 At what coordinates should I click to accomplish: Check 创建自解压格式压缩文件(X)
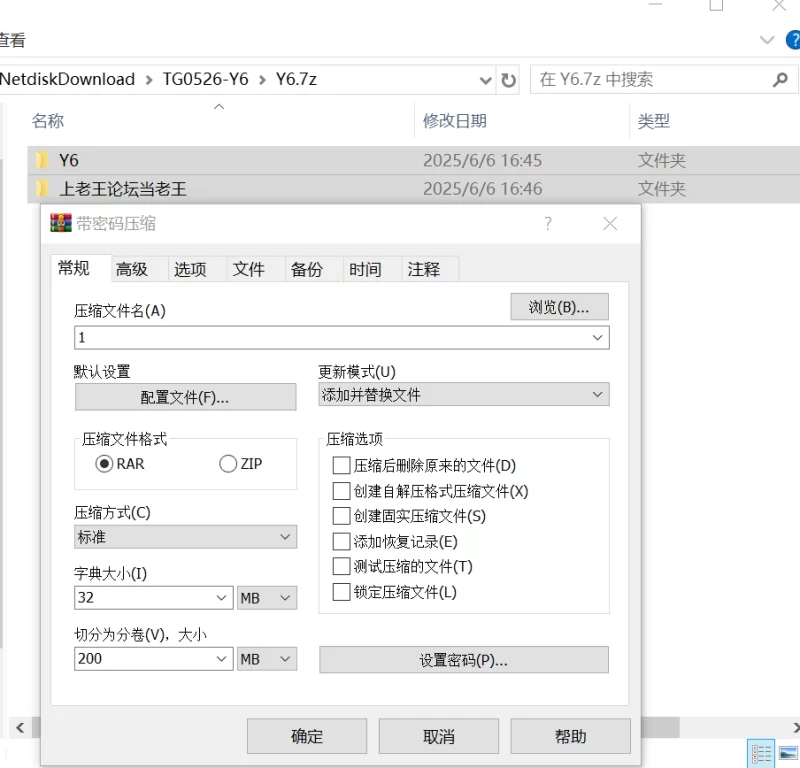click(341, 491)
